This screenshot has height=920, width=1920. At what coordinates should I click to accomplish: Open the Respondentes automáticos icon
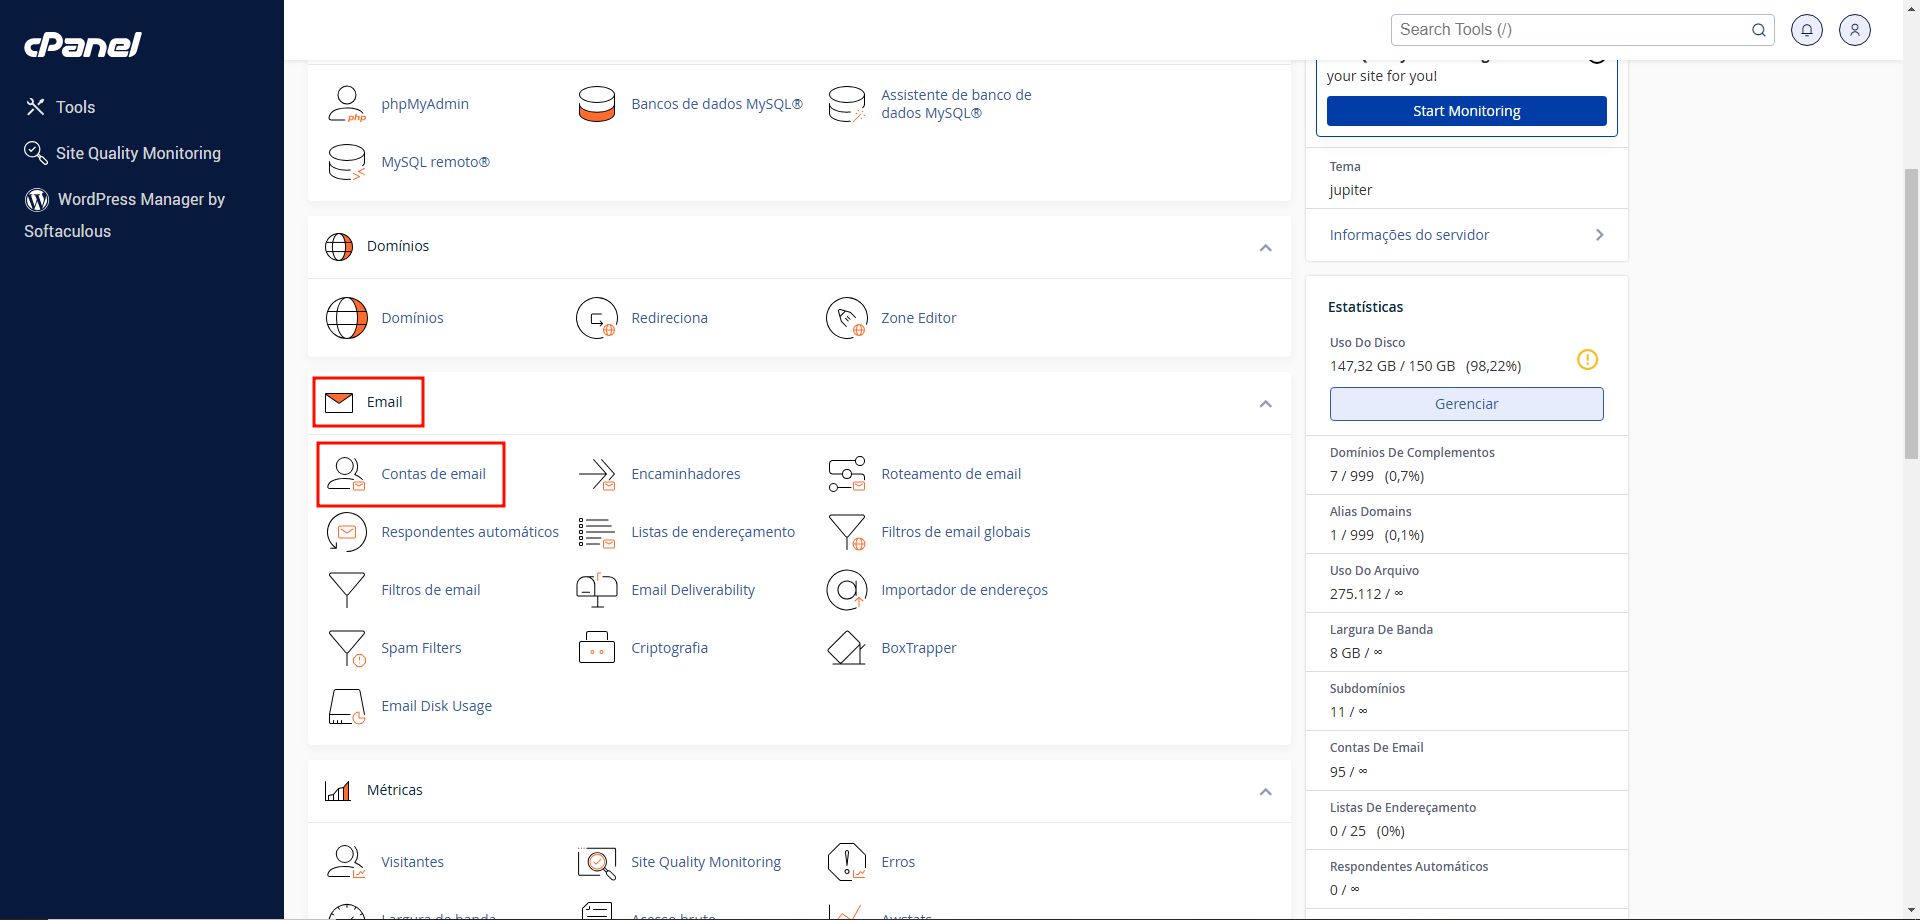click(347, 532)
